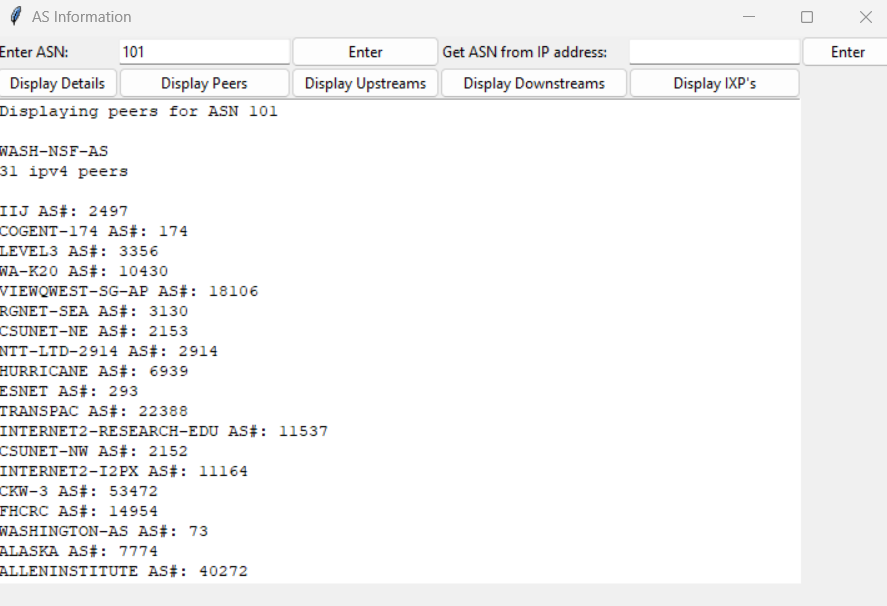Click the COGENT-174 AS#: 174 peer line
Image resolution: width=887 pixels, height=606 pixels.
click(93, 232)
